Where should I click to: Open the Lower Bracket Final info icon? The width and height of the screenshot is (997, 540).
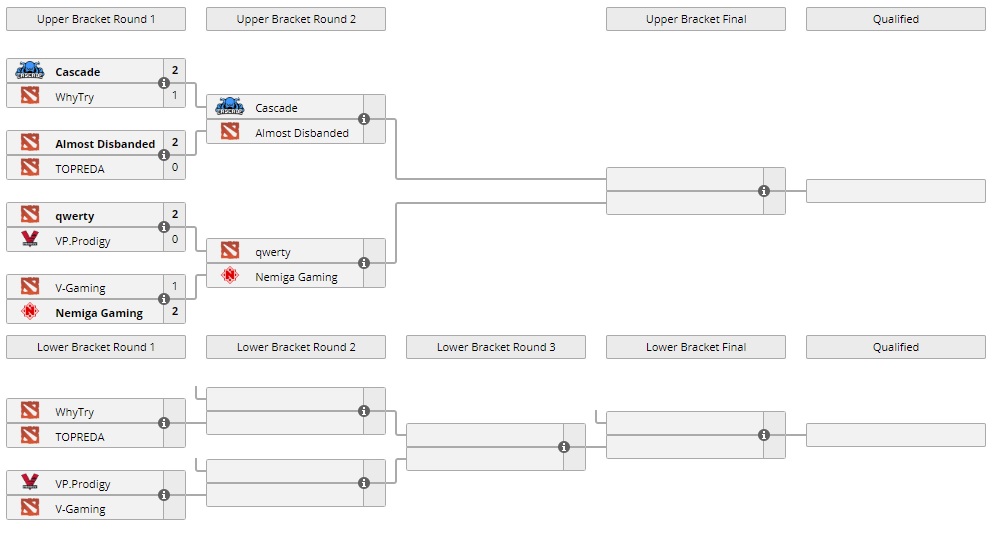764,435
